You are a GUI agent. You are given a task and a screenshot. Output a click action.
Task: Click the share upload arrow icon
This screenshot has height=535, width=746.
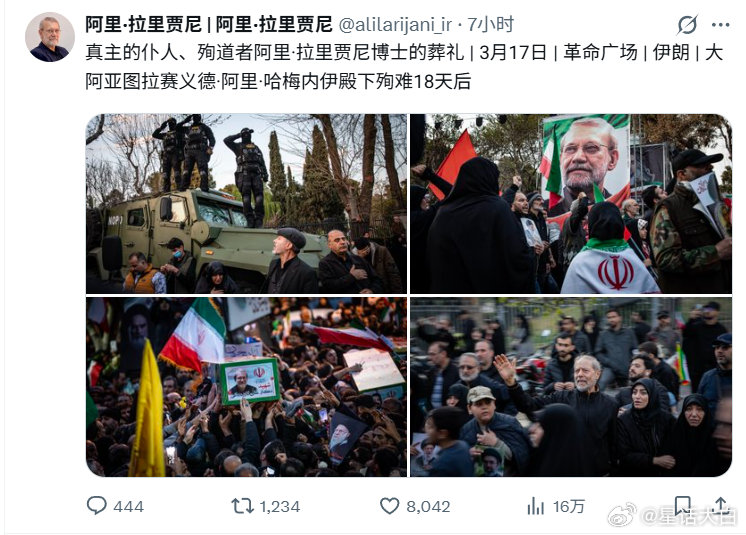point(721,505)
